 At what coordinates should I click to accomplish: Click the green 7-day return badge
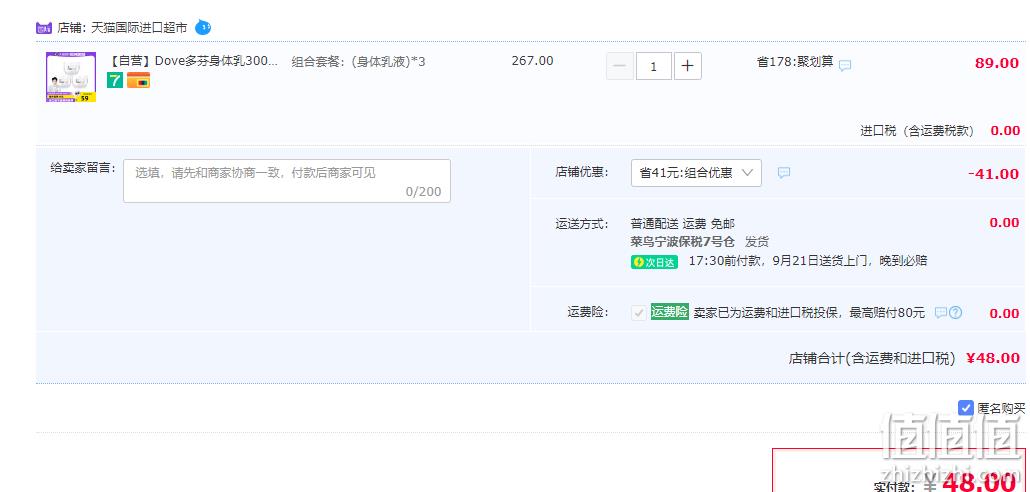coord(115,80)
